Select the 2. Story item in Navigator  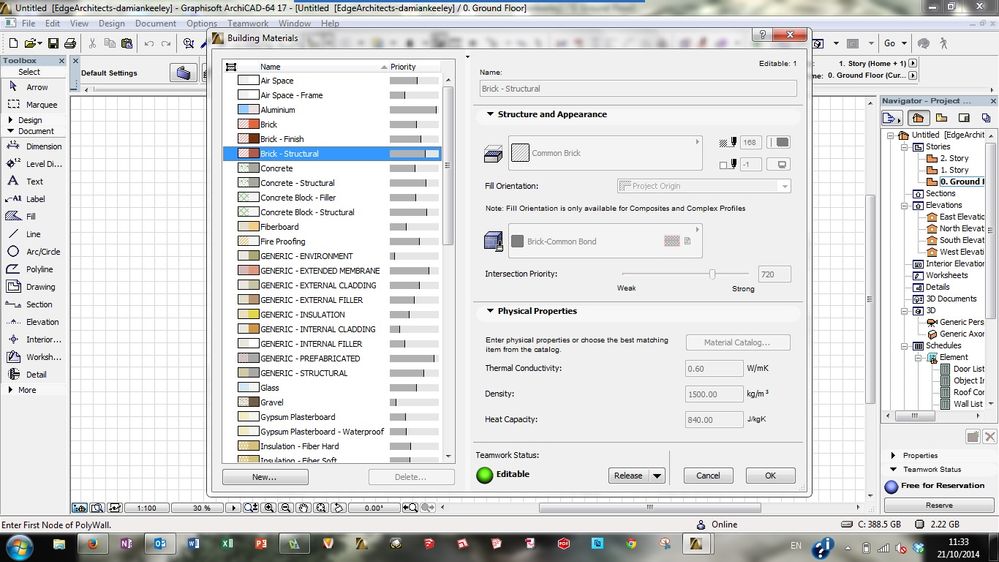click(x=953, y=158)
